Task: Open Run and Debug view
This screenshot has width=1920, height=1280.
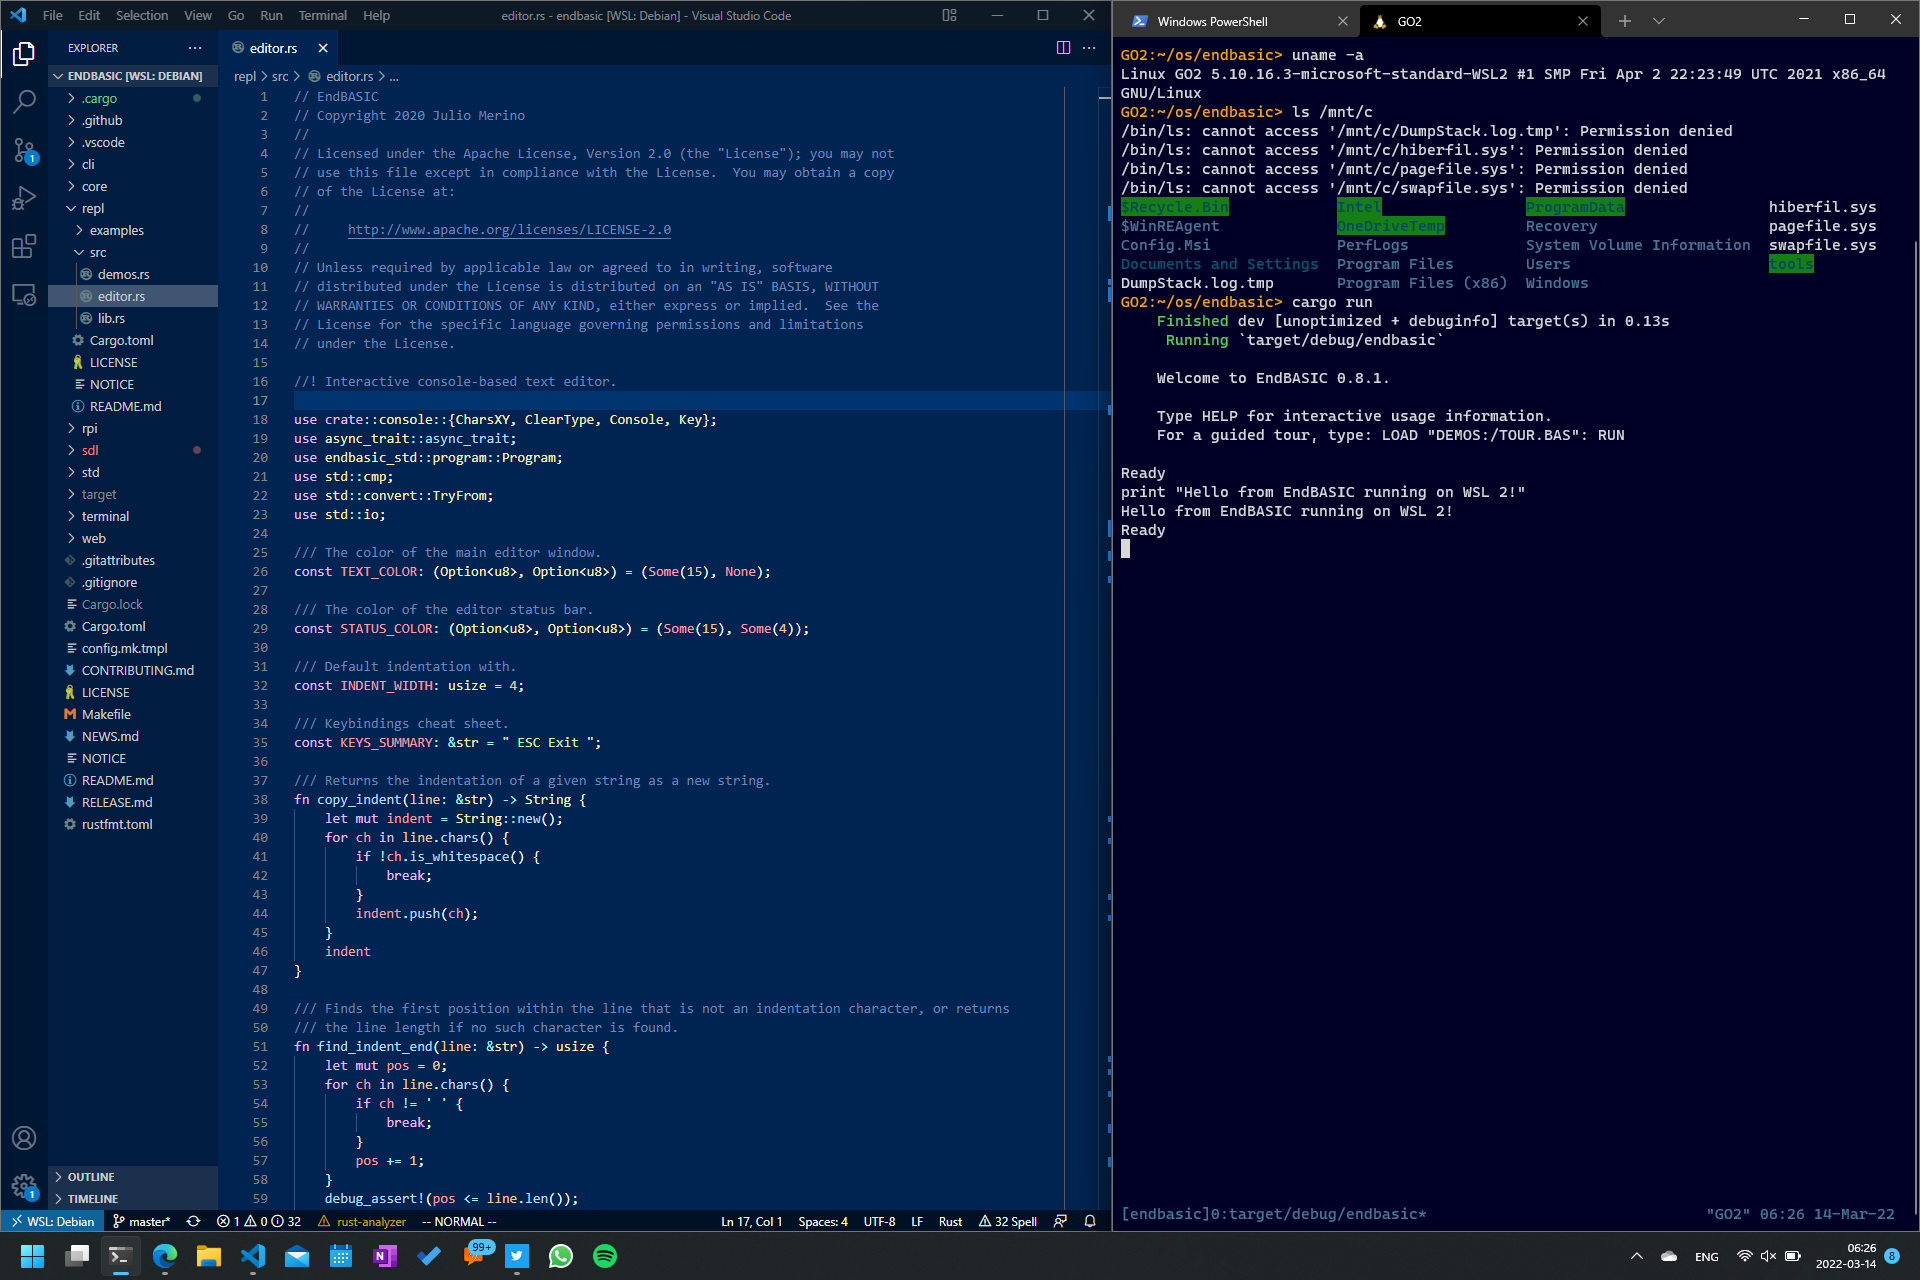Action: point(24,198)
